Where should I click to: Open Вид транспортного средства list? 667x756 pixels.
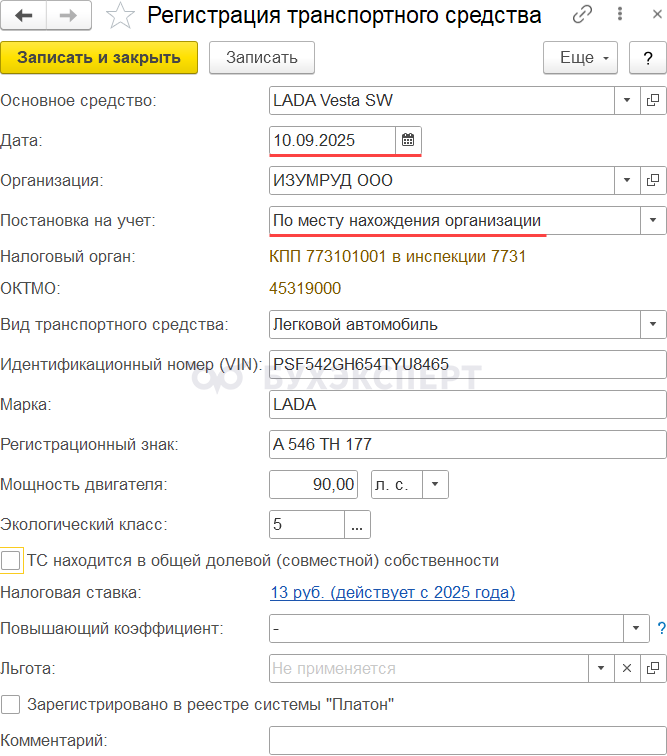click(653, 324)
